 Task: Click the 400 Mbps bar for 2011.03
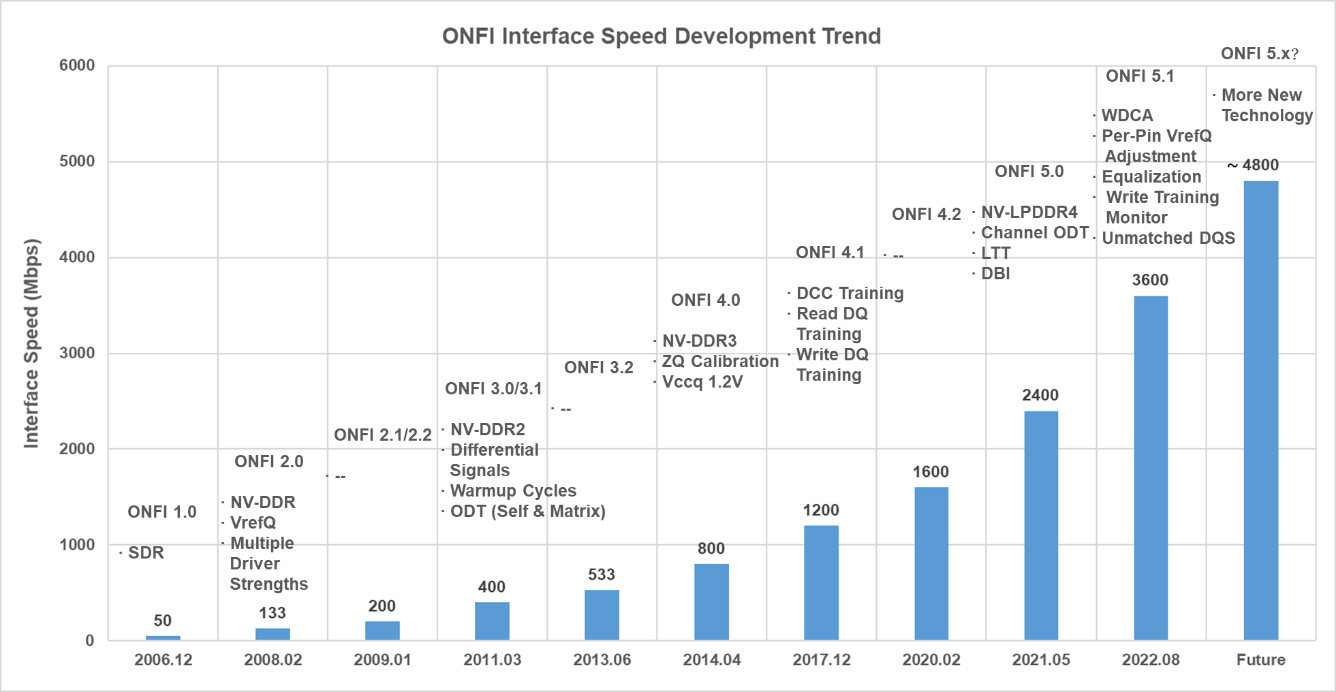(492, 621)
